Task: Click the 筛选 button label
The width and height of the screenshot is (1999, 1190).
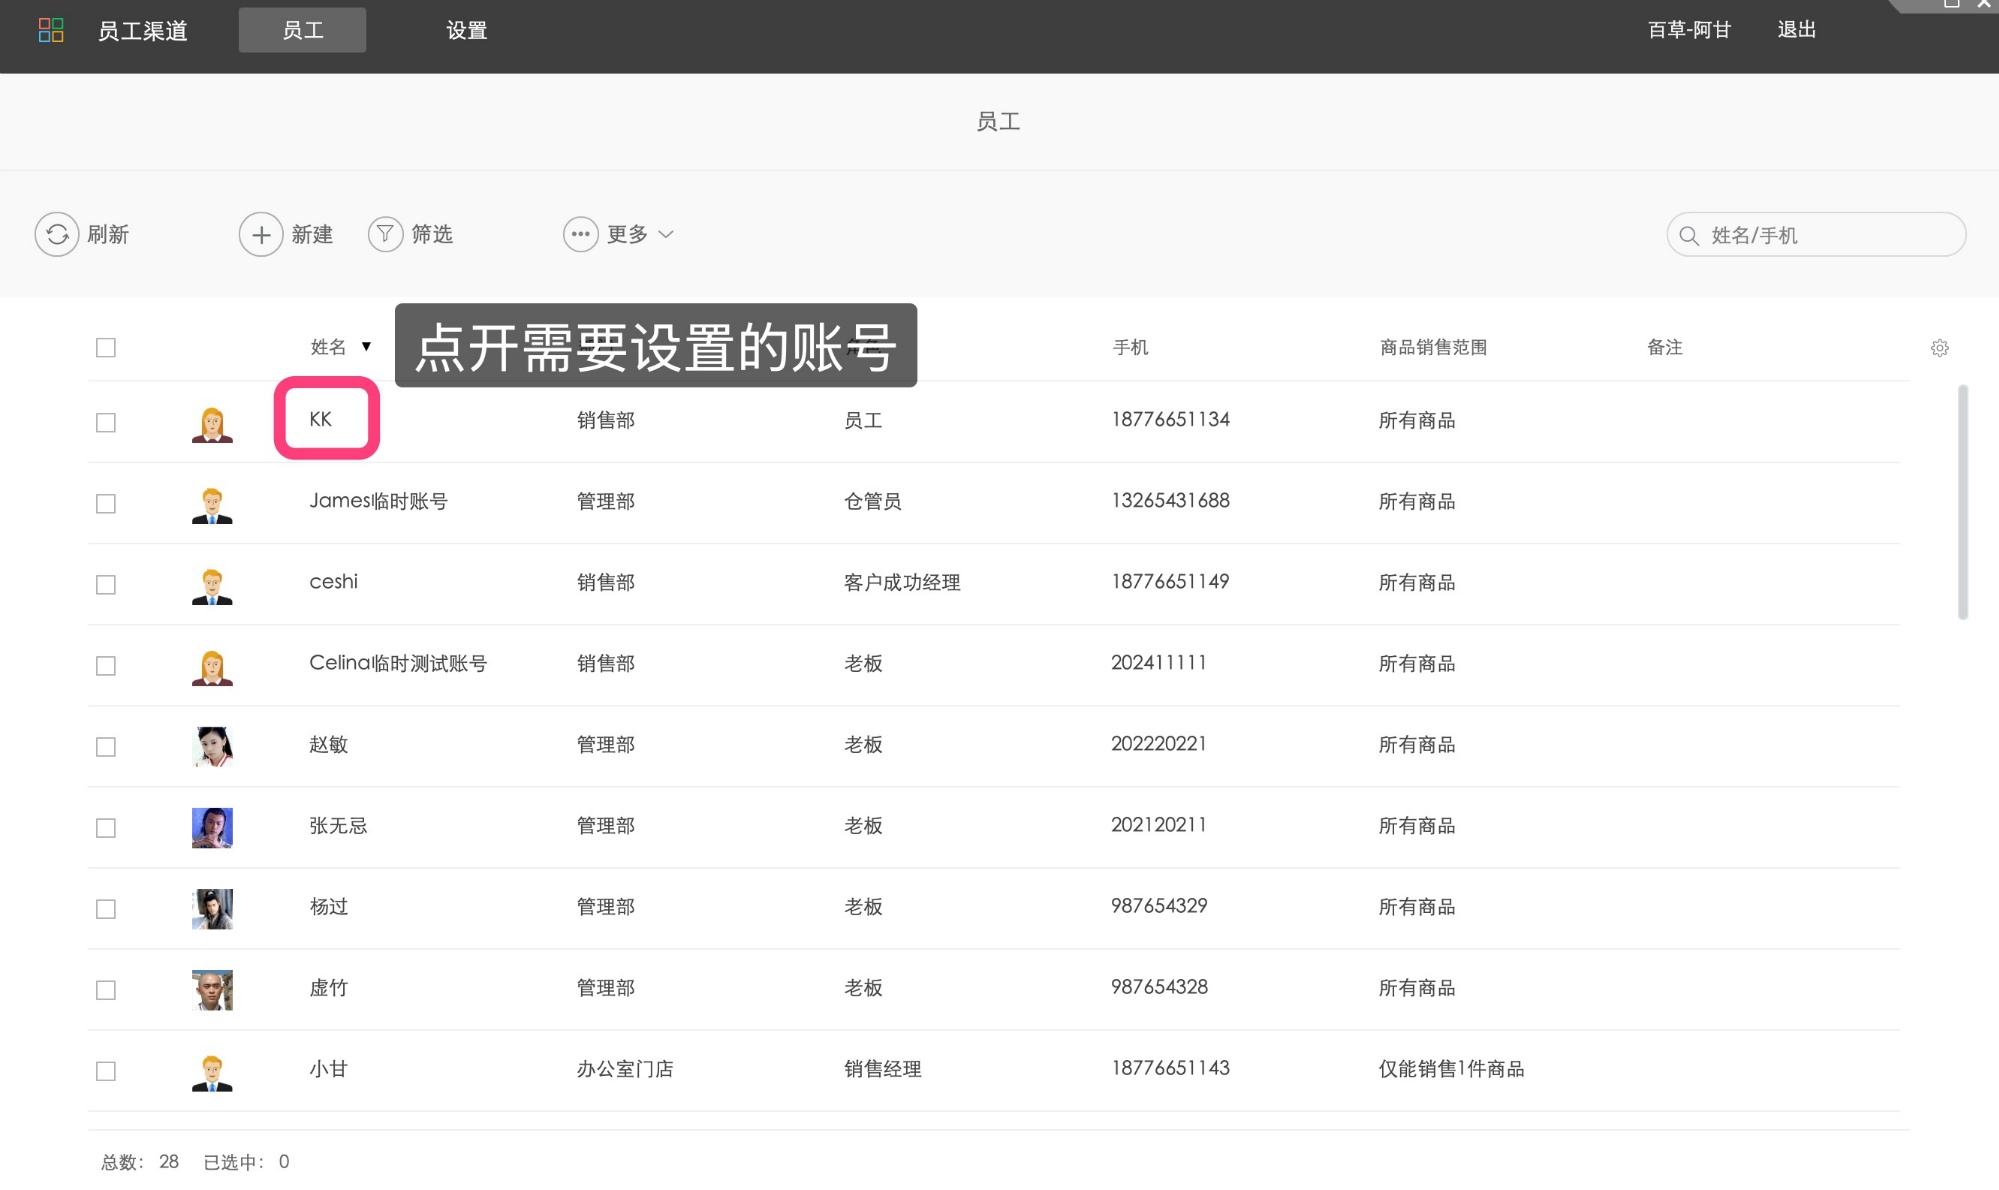Action: point(432,234)
